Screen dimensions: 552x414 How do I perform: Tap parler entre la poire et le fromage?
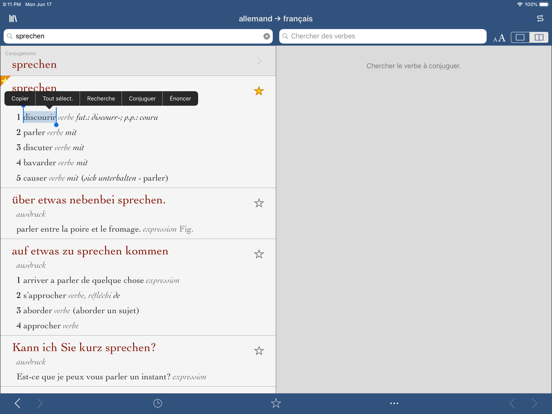[79, 229]
